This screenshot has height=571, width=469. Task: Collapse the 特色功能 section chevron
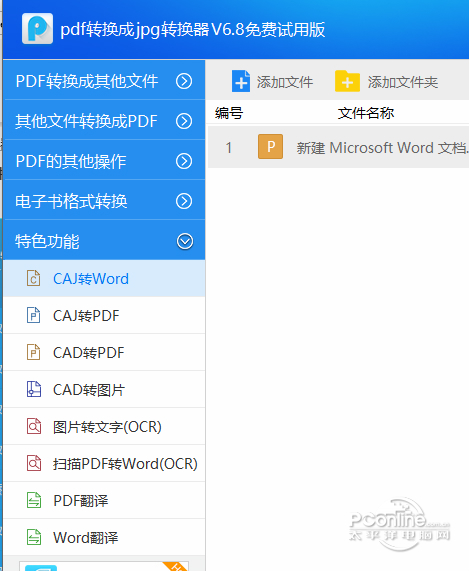[x=185, y=241]
